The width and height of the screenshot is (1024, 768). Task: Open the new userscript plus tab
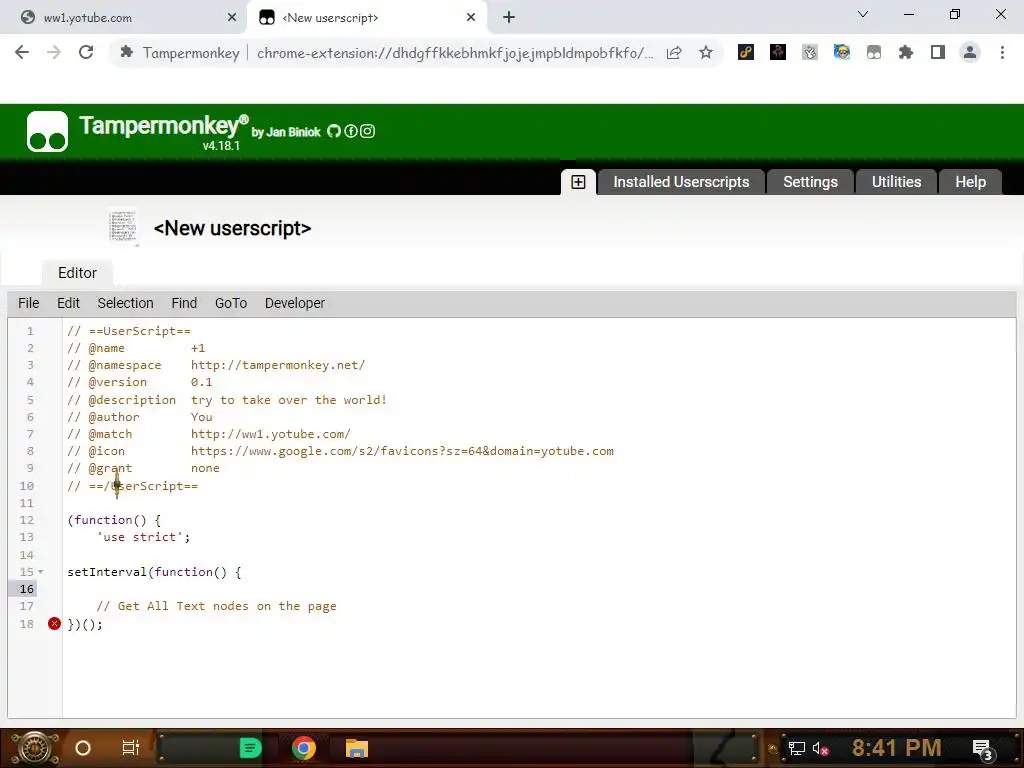[578, 182]
